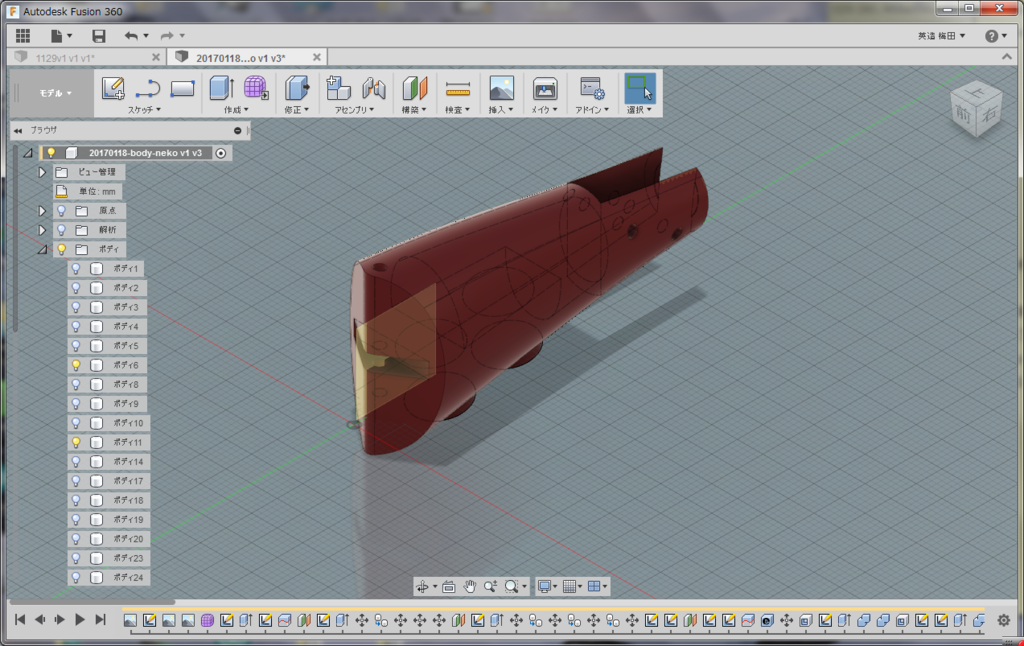Click the Joint assemble icon
Image resolution: width=1024 pixels, height=646 pixels.
pyautogui.click(x=374, y=88)
